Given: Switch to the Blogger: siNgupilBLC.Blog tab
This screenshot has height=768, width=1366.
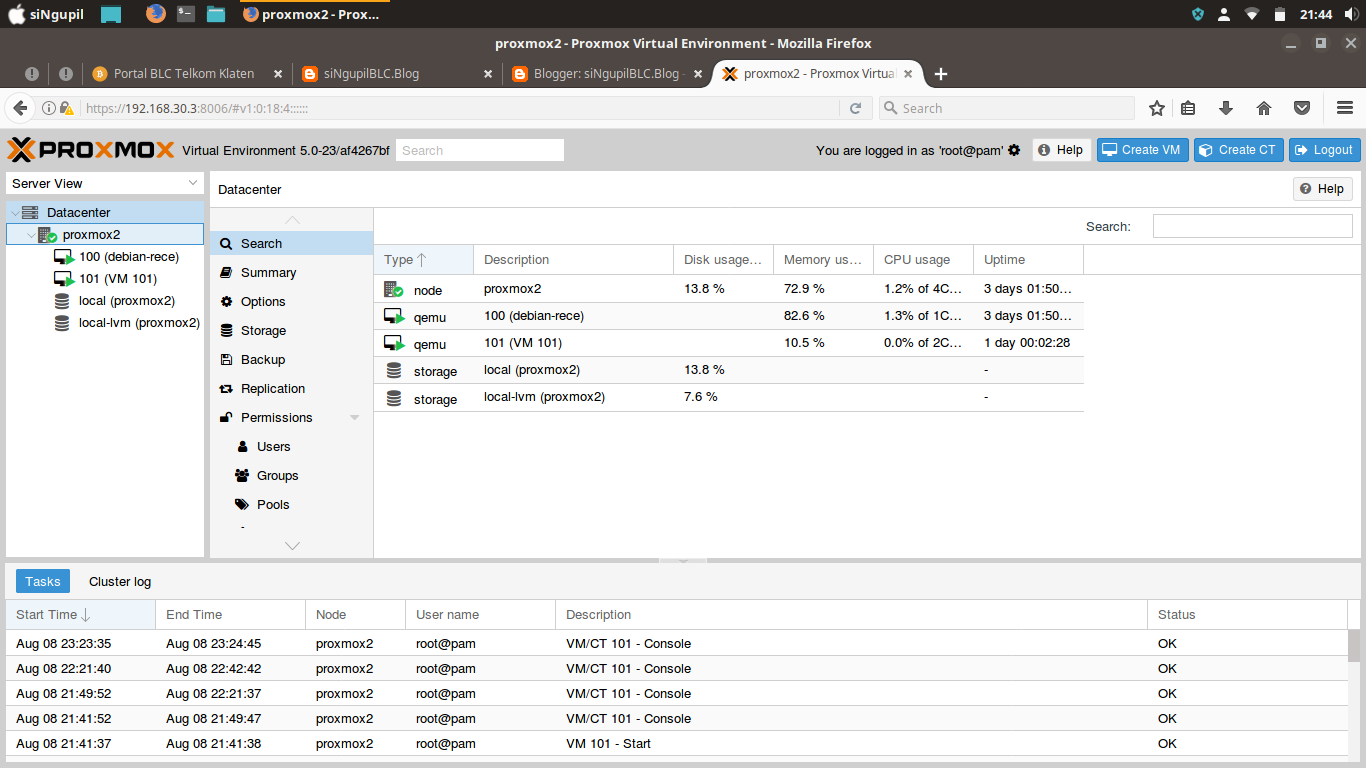Looking at the screenshot, I should tap(607, 73).
